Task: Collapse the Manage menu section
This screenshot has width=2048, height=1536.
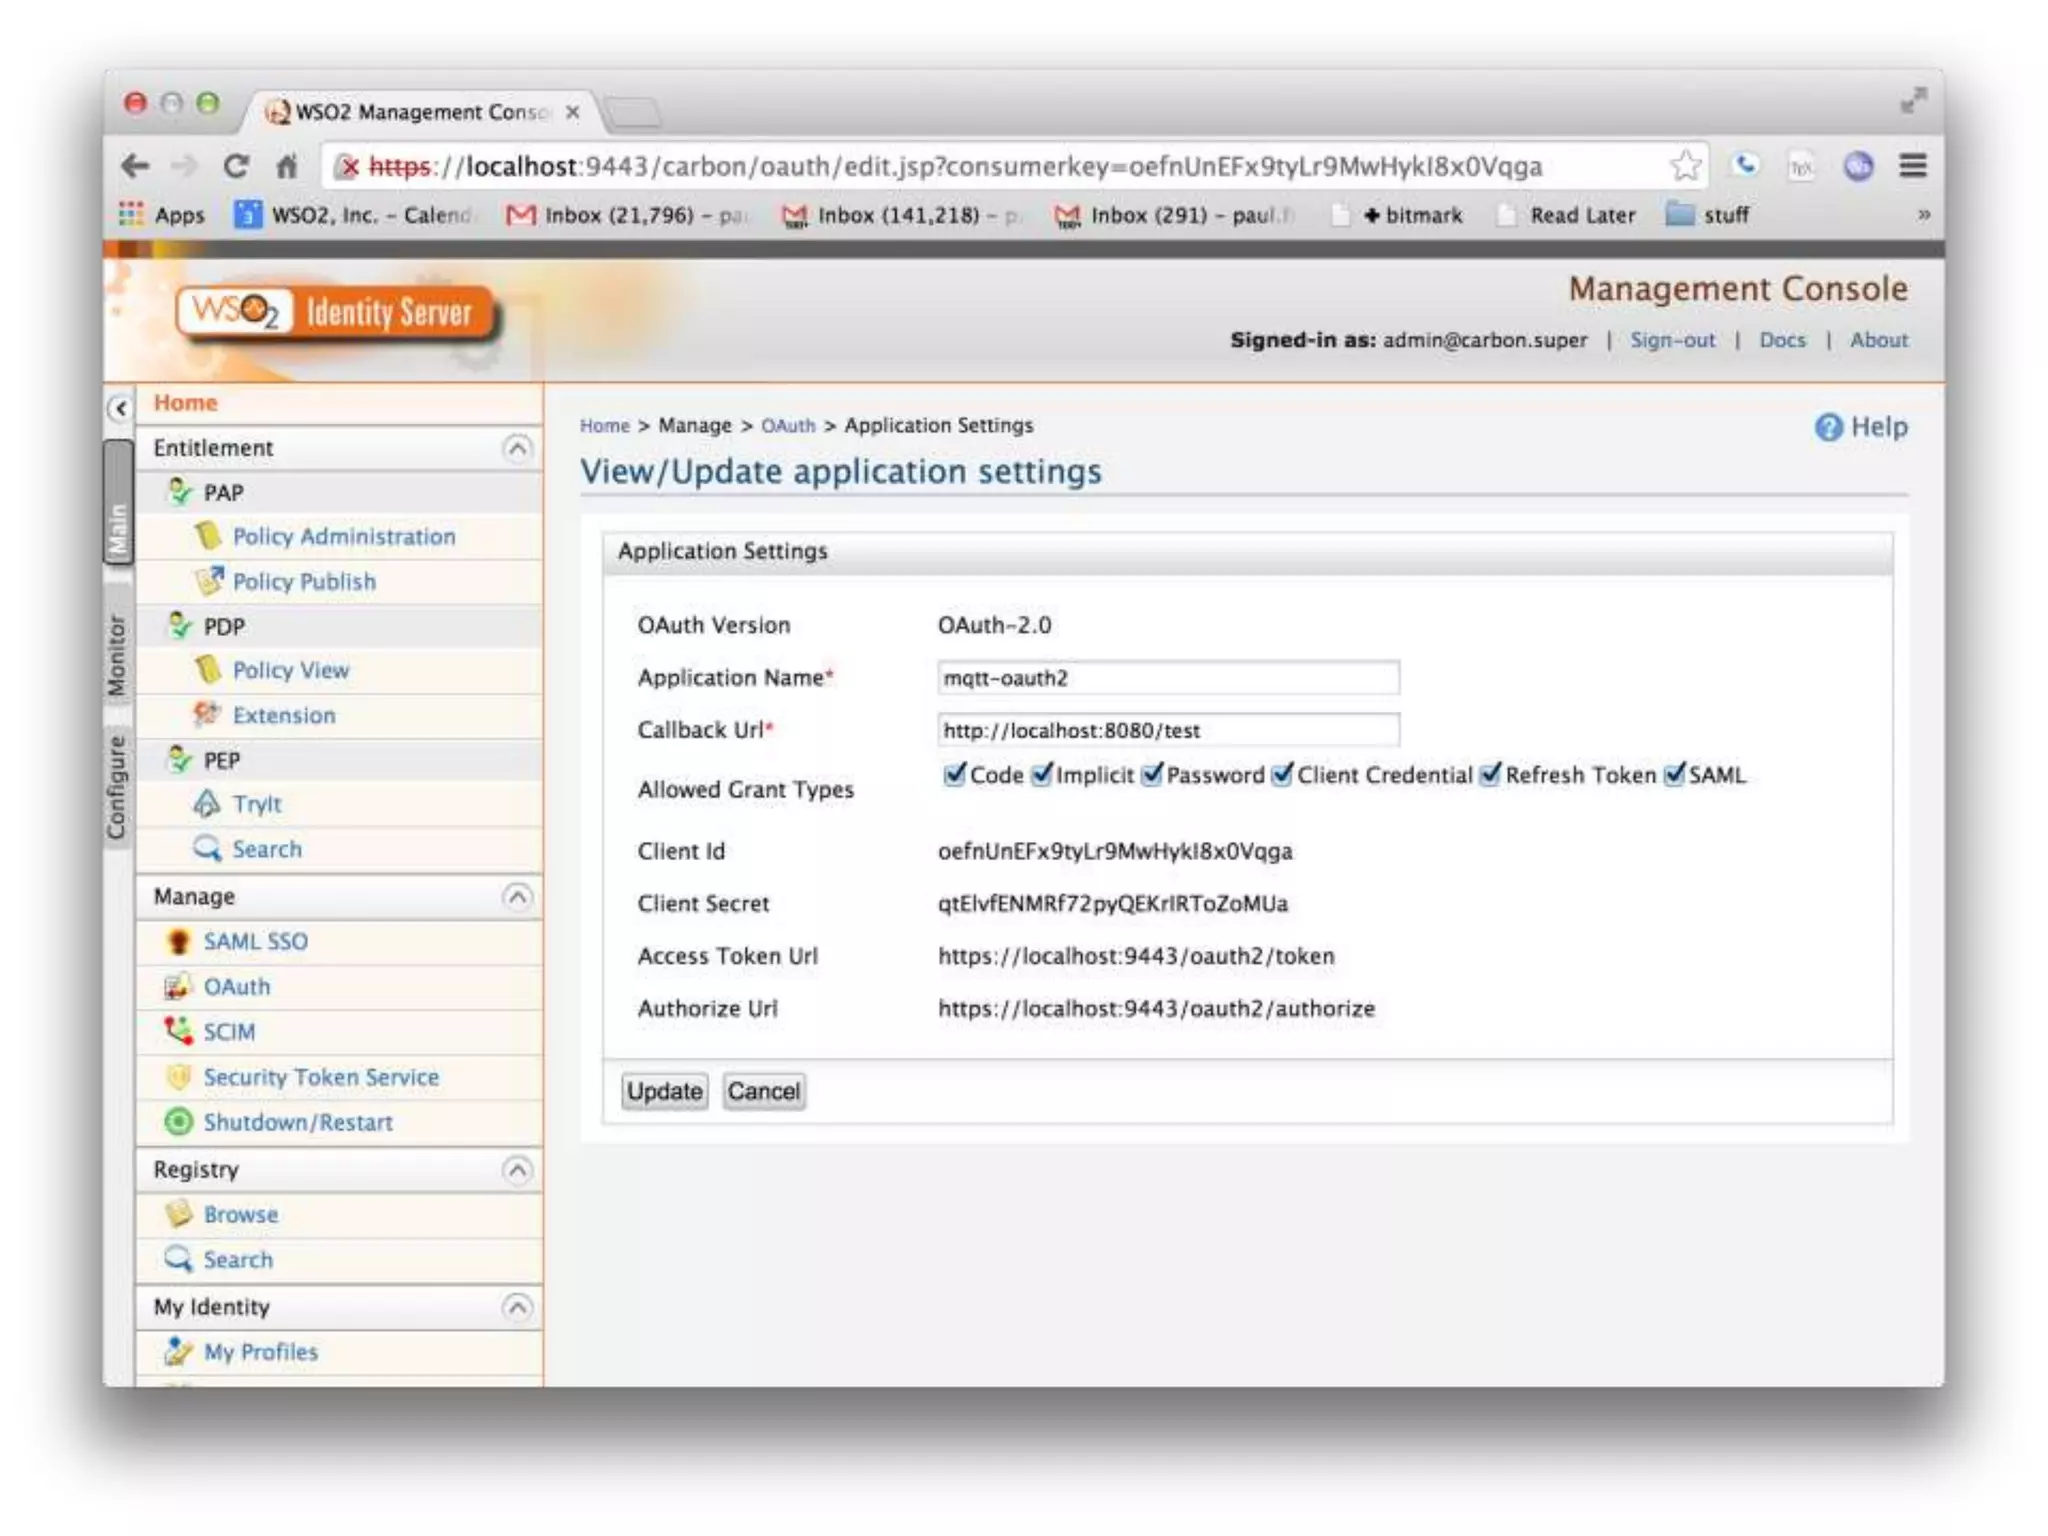Action: click(517, 896)
